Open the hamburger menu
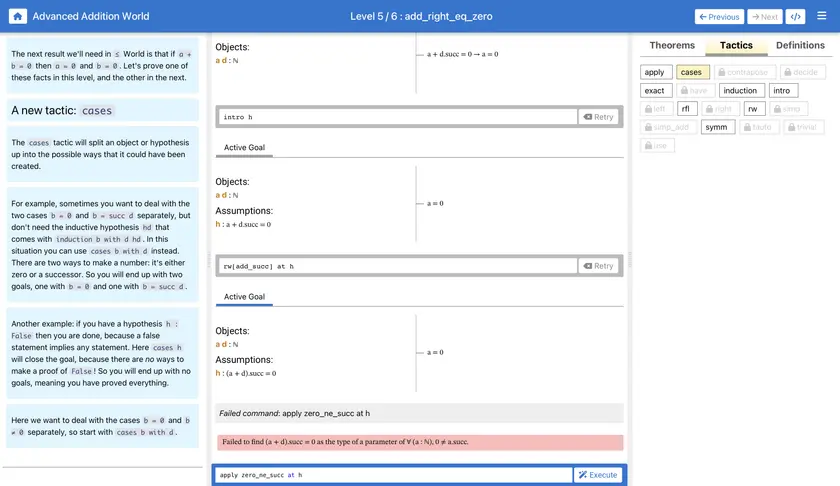The image size is (840, 486). click(822, 16)
